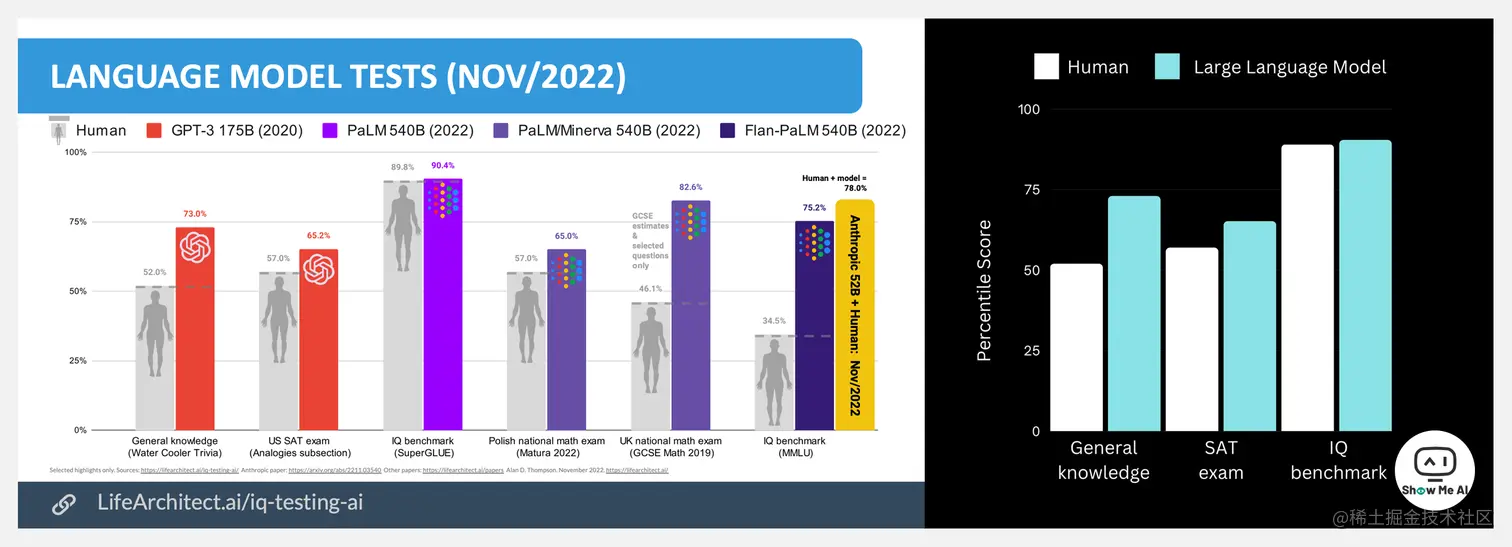Image resolution: width=1512 pixels, height=547 pixels.
Task: Click the UK national math exam label
Action: point(670,446)
